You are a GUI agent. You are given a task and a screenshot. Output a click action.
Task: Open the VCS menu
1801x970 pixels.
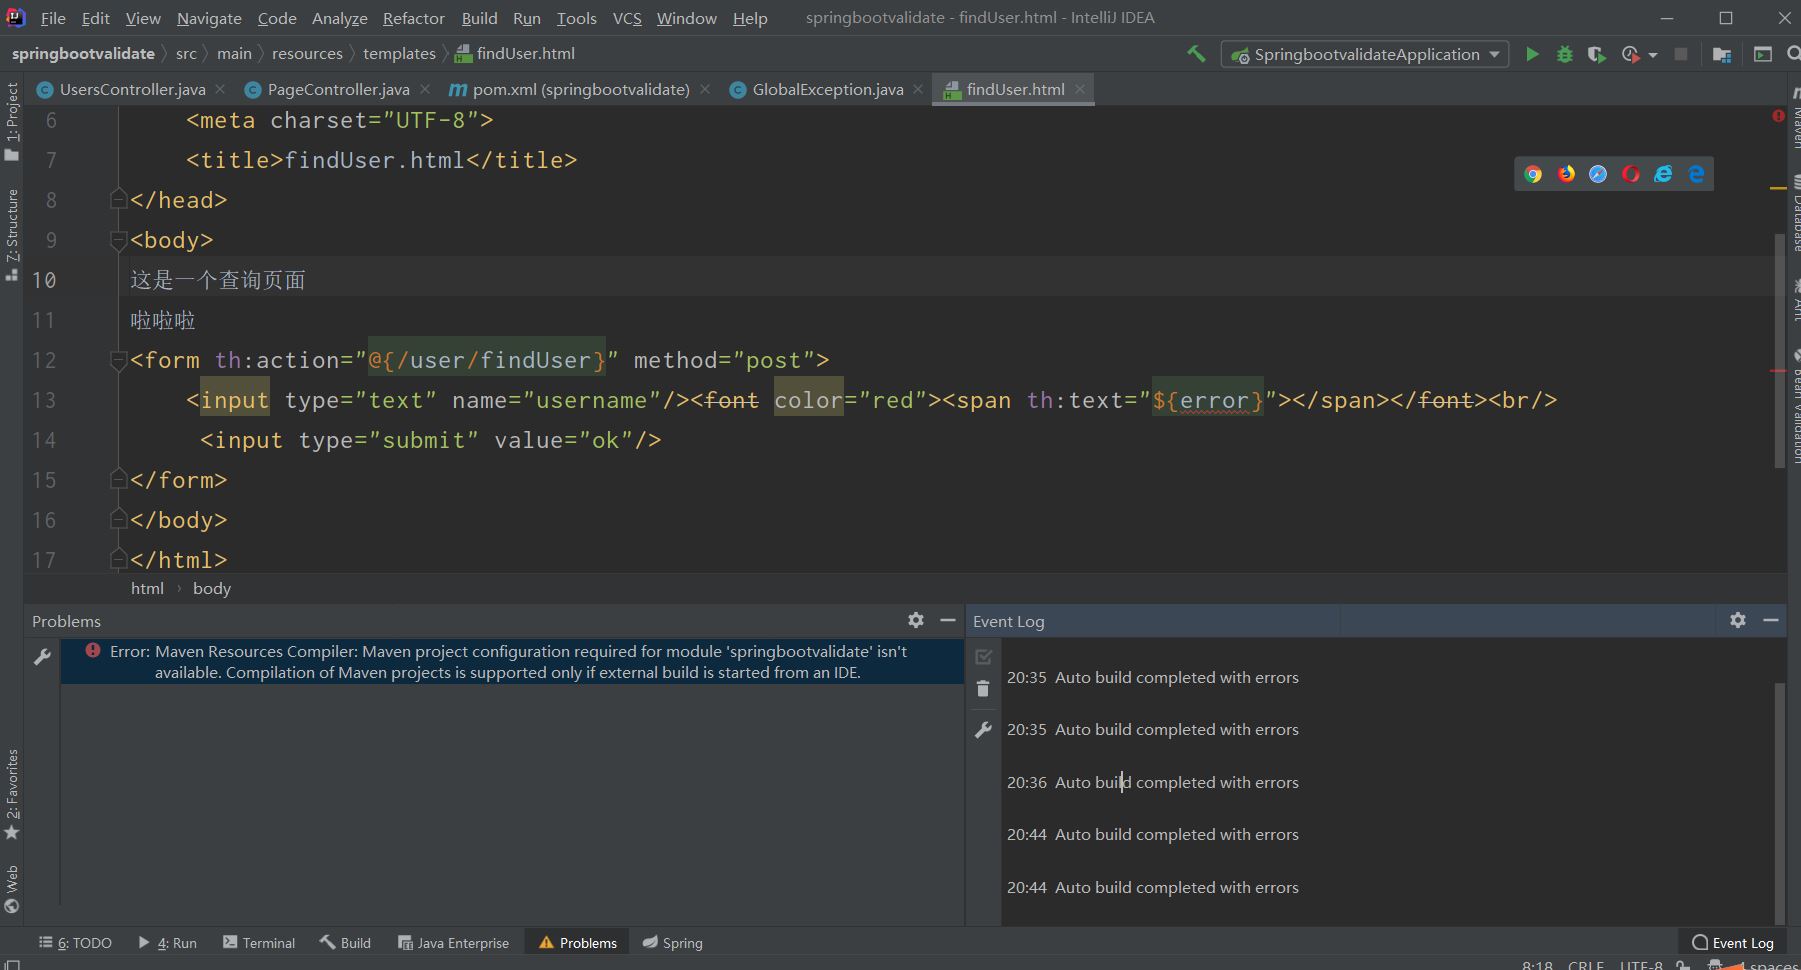tap(627, 18)
